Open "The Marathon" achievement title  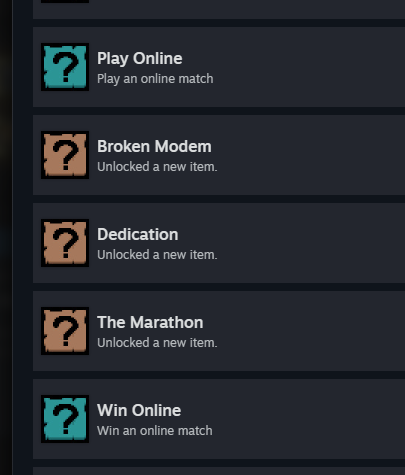pos(150,323)
